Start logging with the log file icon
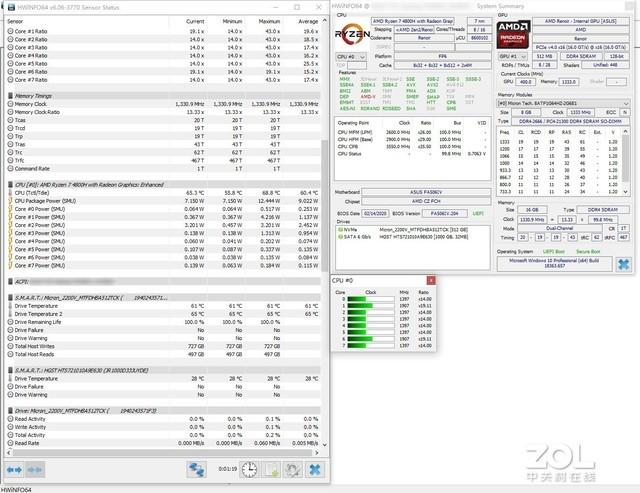 (271, 470)
